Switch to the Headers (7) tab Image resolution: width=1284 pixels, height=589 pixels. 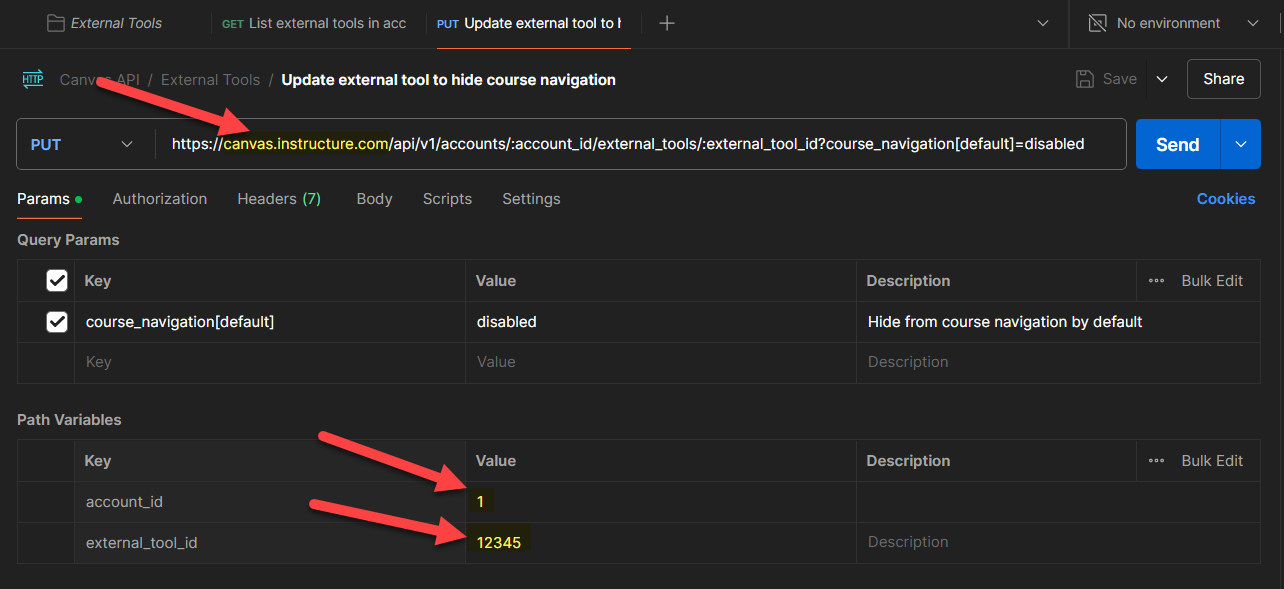pos(279,199)
